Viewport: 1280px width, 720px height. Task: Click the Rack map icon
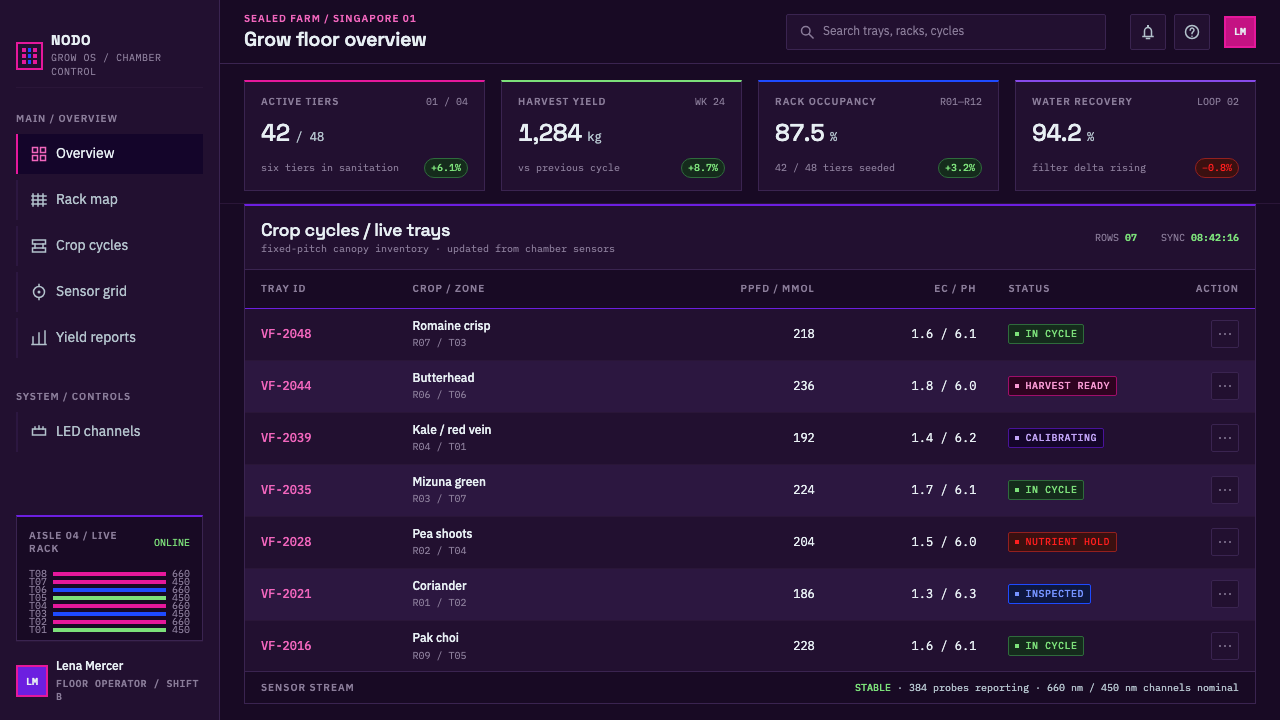pyautogui.click(x=39, y=200)
